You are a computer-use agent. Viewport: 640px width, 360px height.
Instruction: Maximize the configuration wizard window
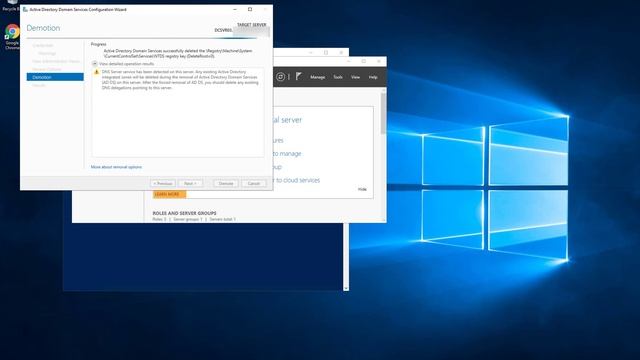pyautogui.click(x=250, y=9)
